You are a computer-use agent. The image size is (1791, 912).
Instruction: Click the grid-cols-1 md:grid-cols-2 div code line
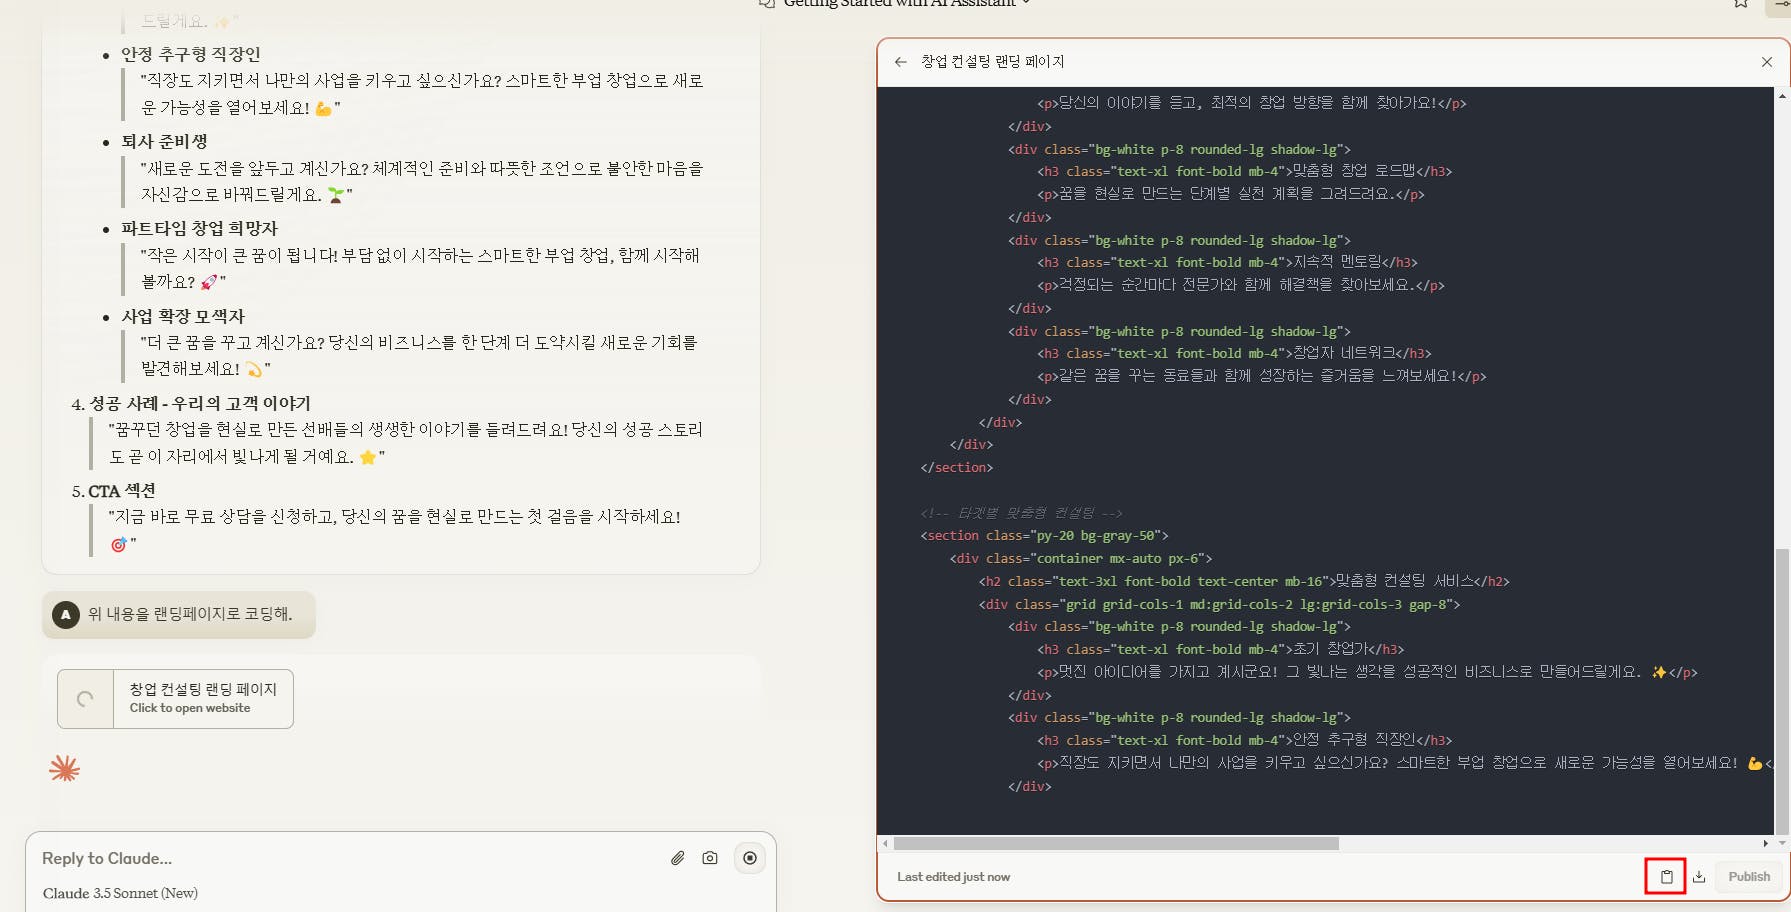click(x=1219, y=604)
